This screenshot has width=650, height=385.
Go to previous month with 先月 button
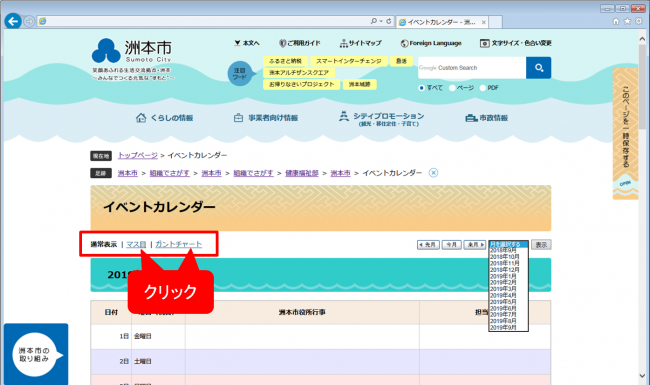click(x=428, y=245)
